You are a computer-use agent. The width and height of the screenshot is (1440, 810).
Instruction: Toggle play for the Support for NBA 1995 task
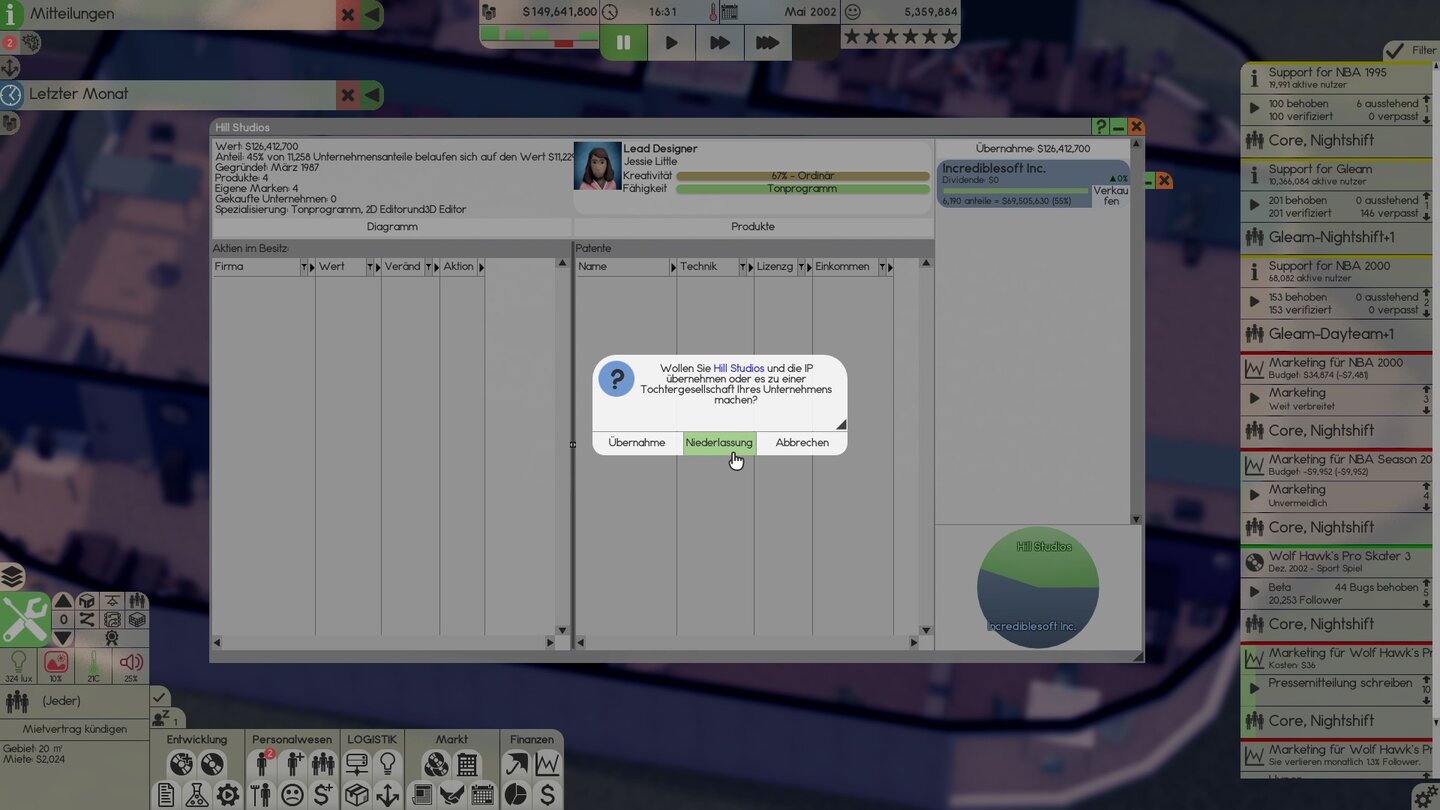(x=1254, y=109)
